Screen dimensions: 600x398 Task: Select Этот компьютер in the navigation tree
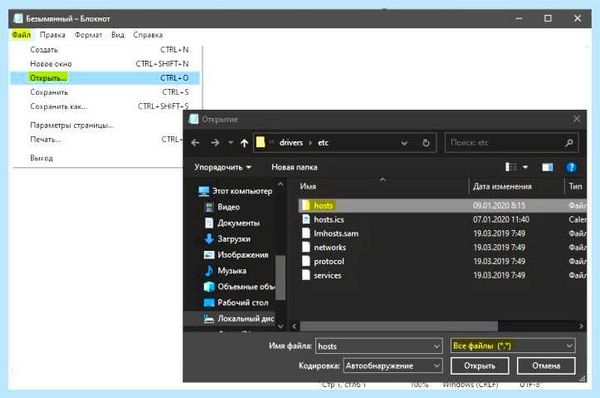[x=236, y=191]
